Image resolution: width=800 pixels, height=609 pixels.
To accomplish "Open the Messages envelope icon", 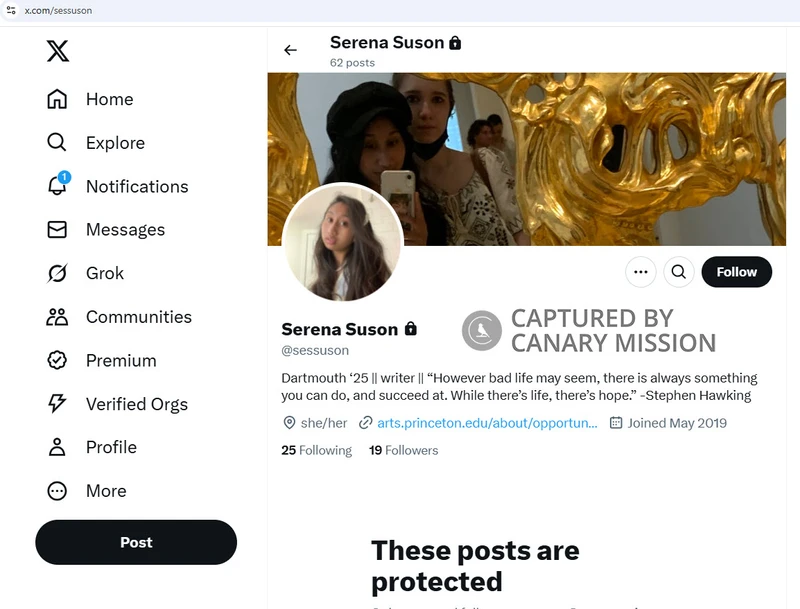I will (57, 230).
